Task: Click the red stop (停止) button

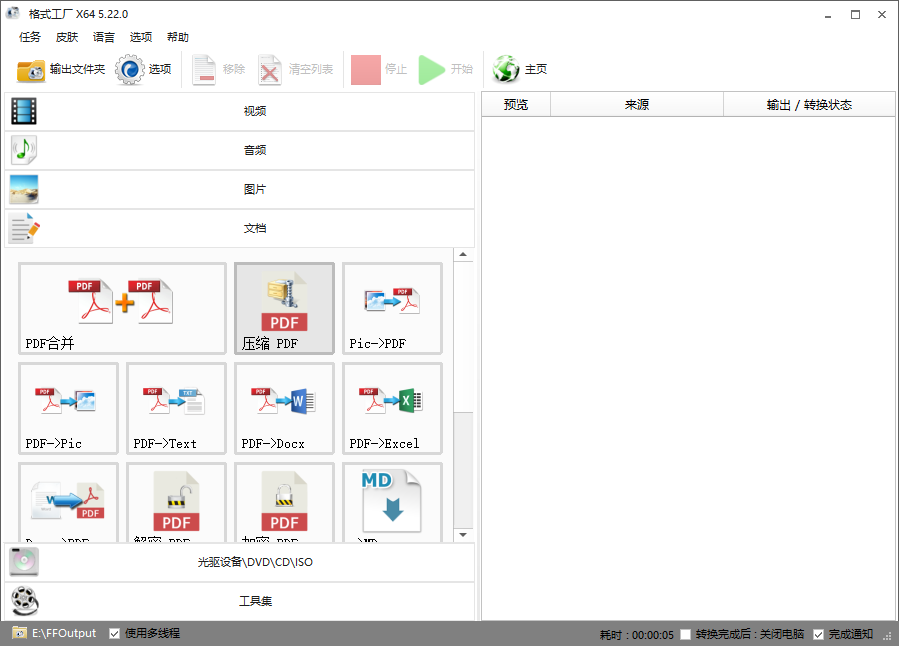Action: click(x=366, y=70)
